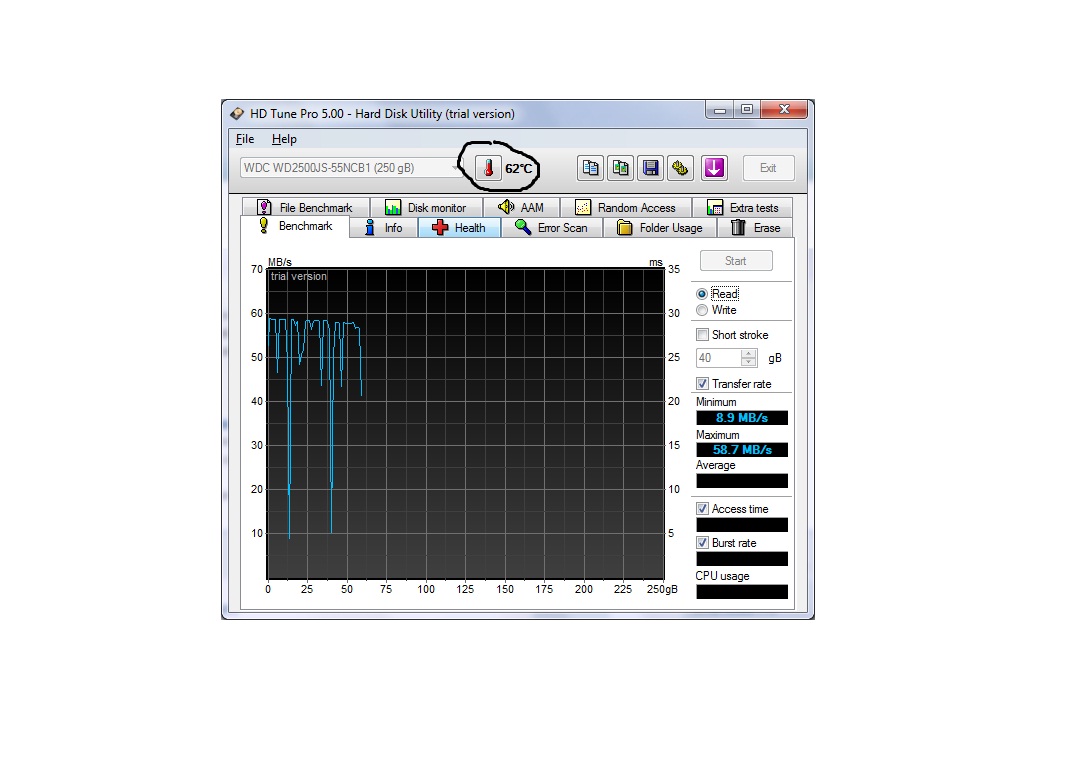Click the copy screenshot to clipboard icon
This screenshot has width=1065, height=780.
click(x=620, y=168)
